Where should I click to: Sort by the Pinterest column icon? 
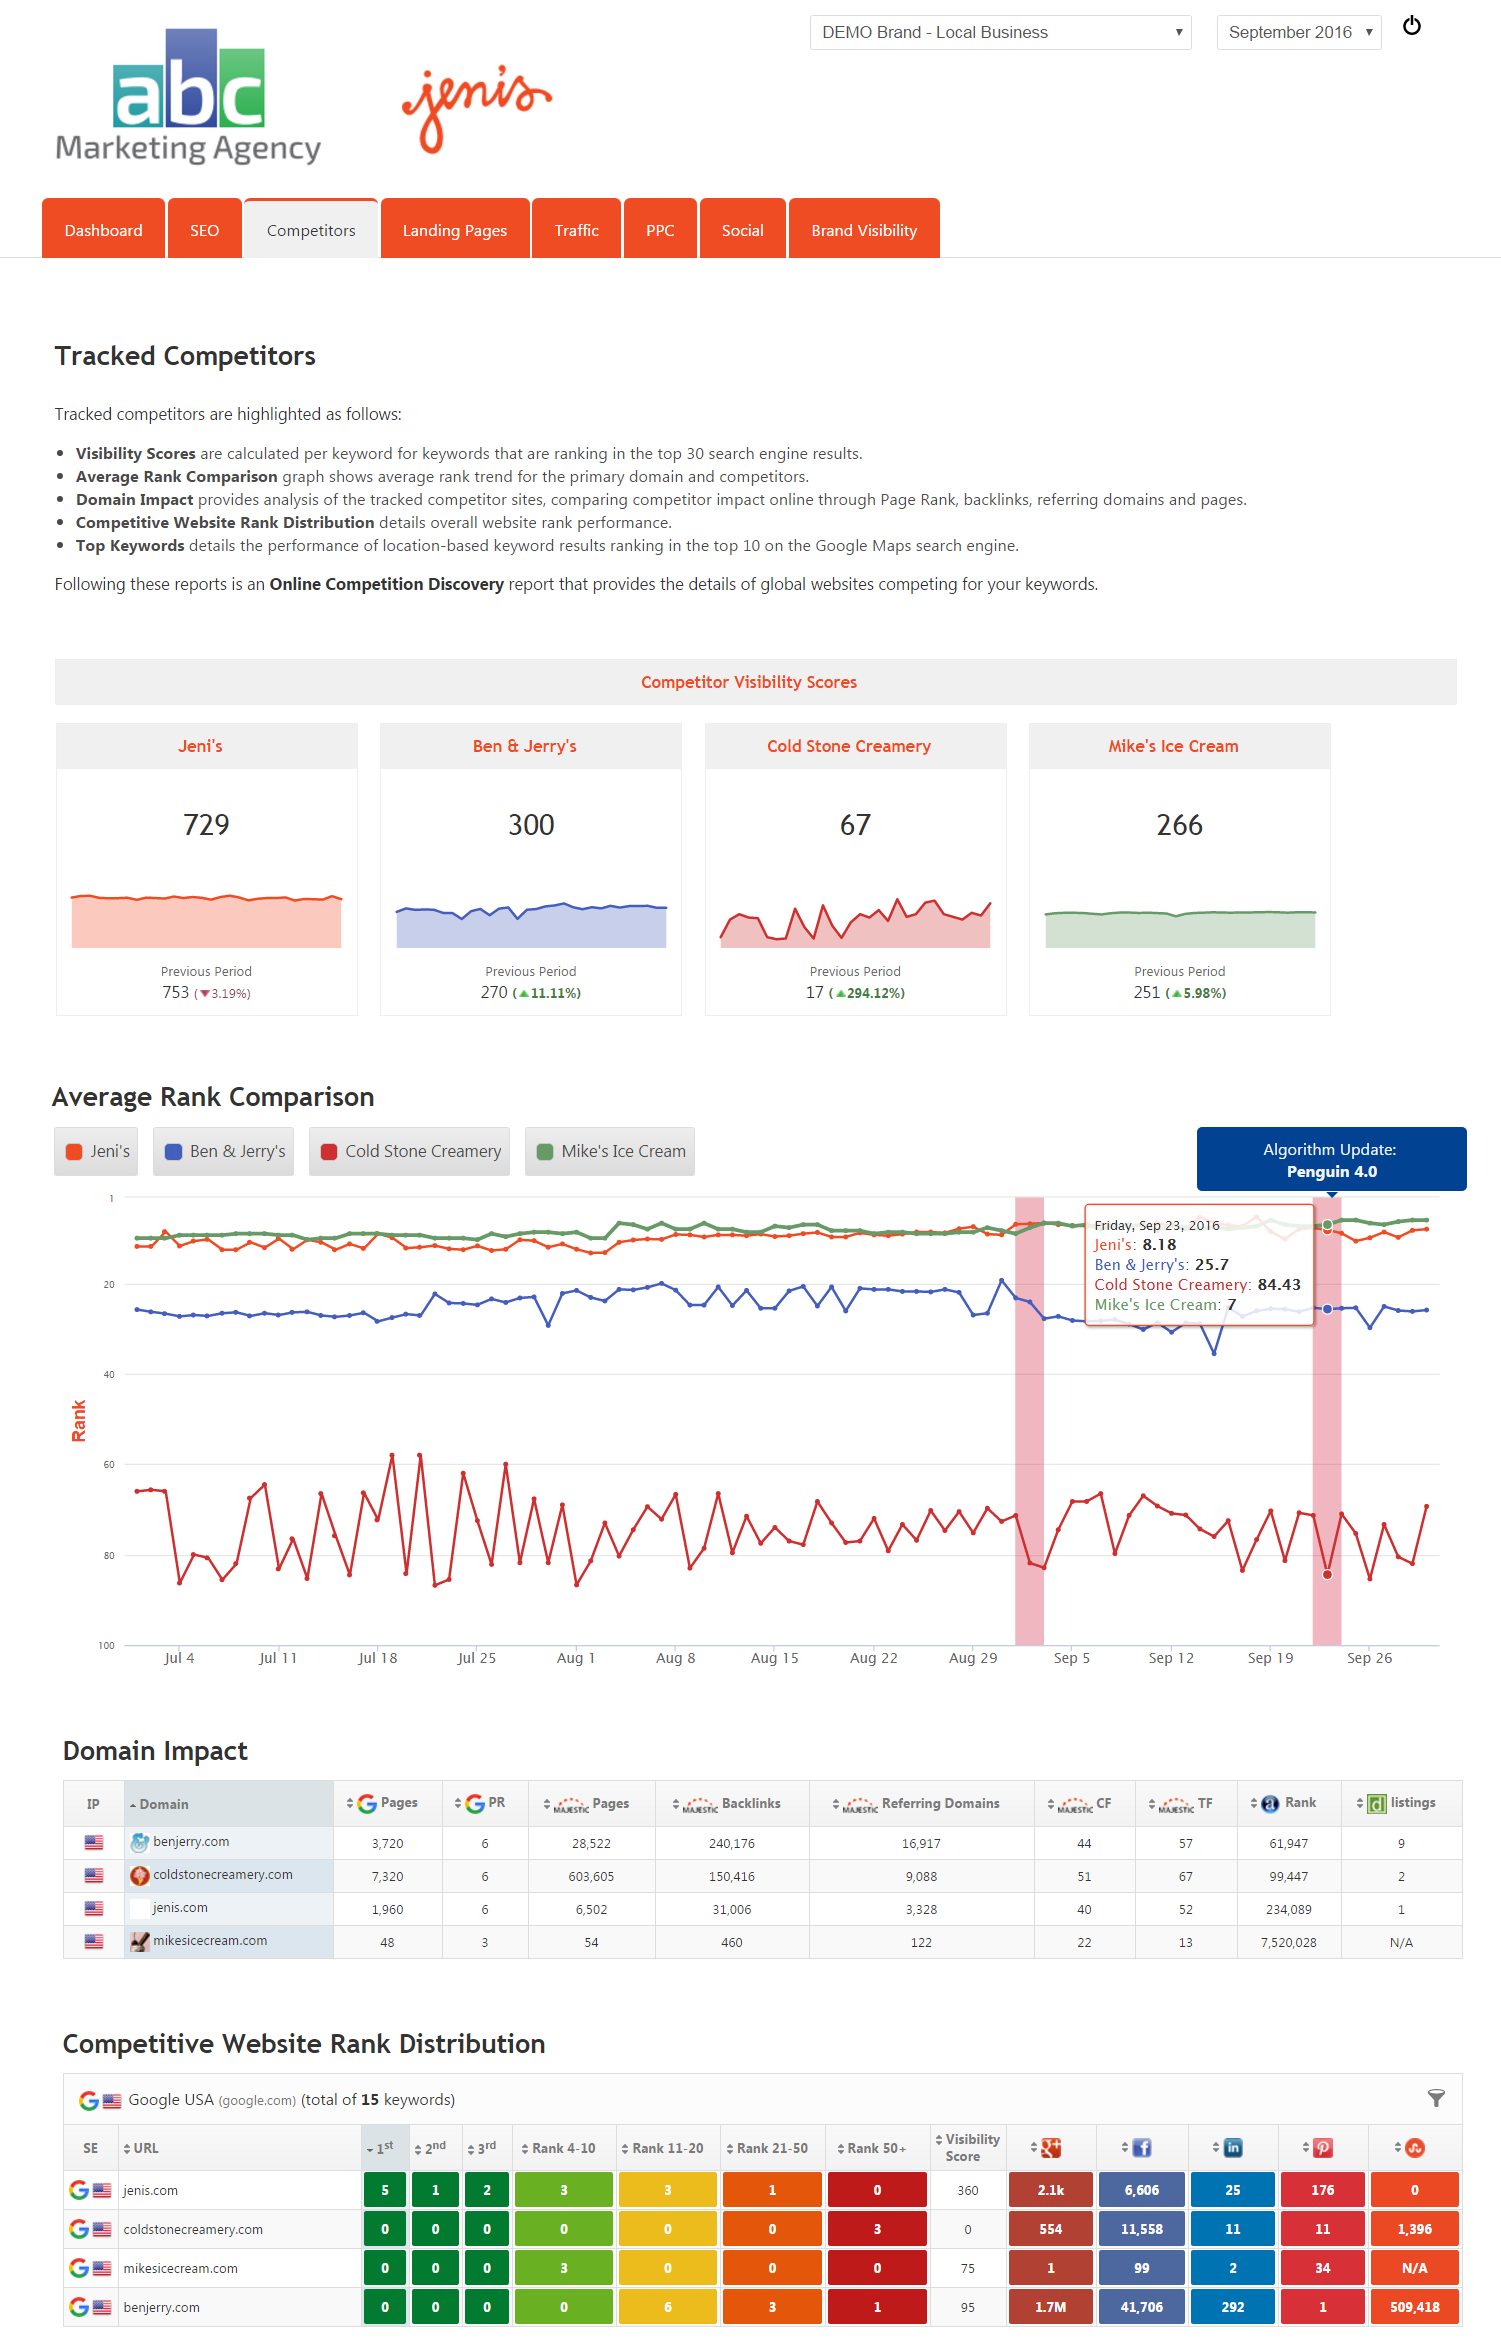click(1322, 2147)
